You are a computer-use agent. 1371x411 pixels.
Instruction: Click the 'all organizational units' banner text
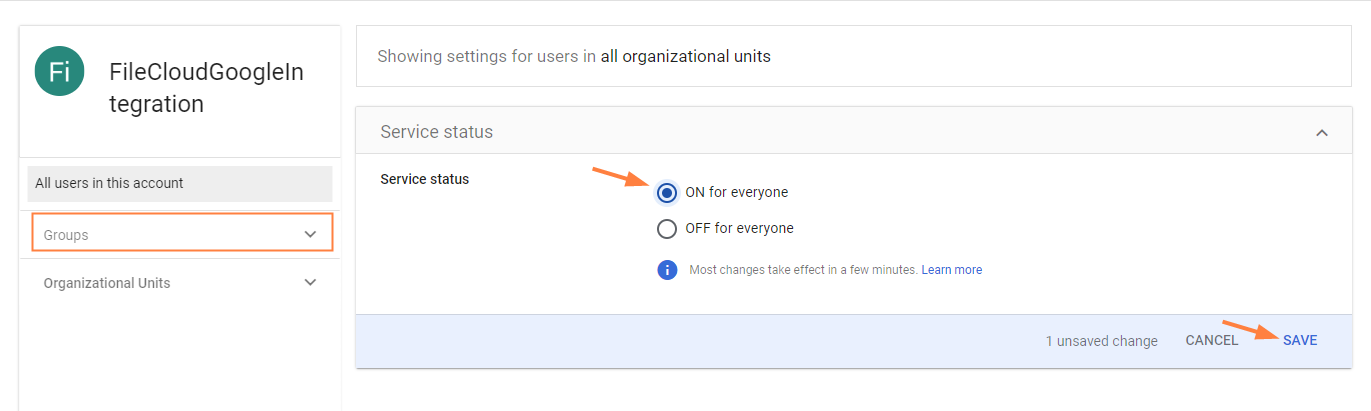685,57
